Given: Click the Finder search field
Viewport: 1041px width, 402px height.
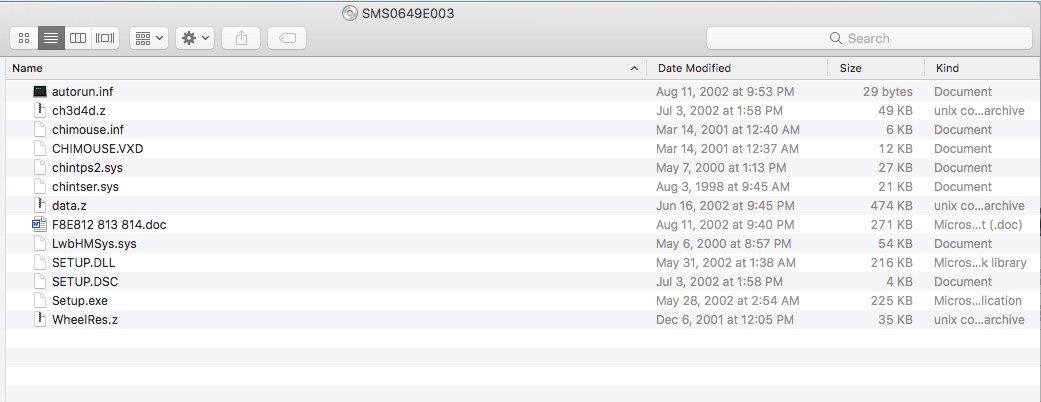Looking at the screenshot, I should coord(869,38).
